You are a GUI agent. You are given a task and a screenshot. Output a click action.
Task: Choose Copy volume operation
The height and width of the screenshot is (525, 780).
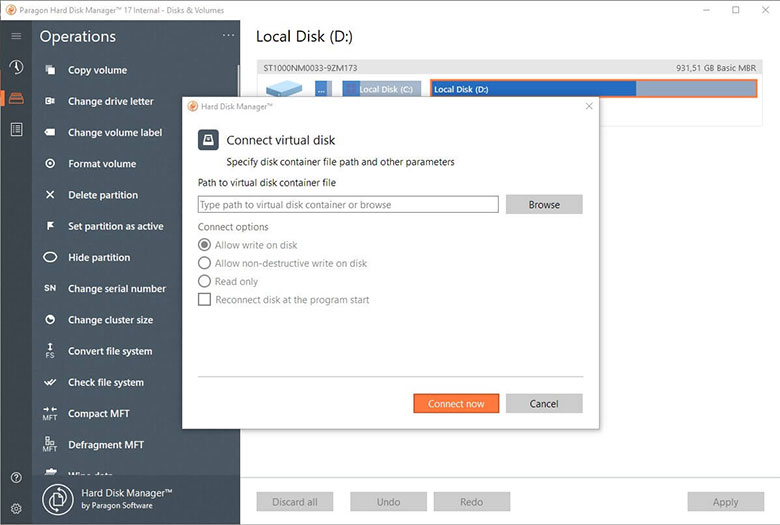coord(98,70)
